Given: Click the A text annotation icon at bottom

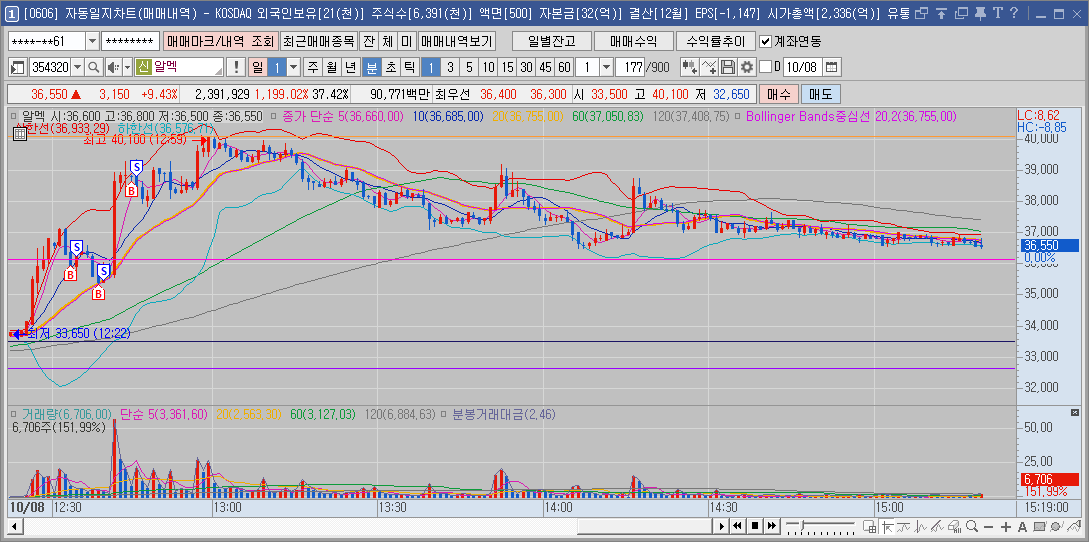Looking at the screenshot, I should [x=1022, y=526].
